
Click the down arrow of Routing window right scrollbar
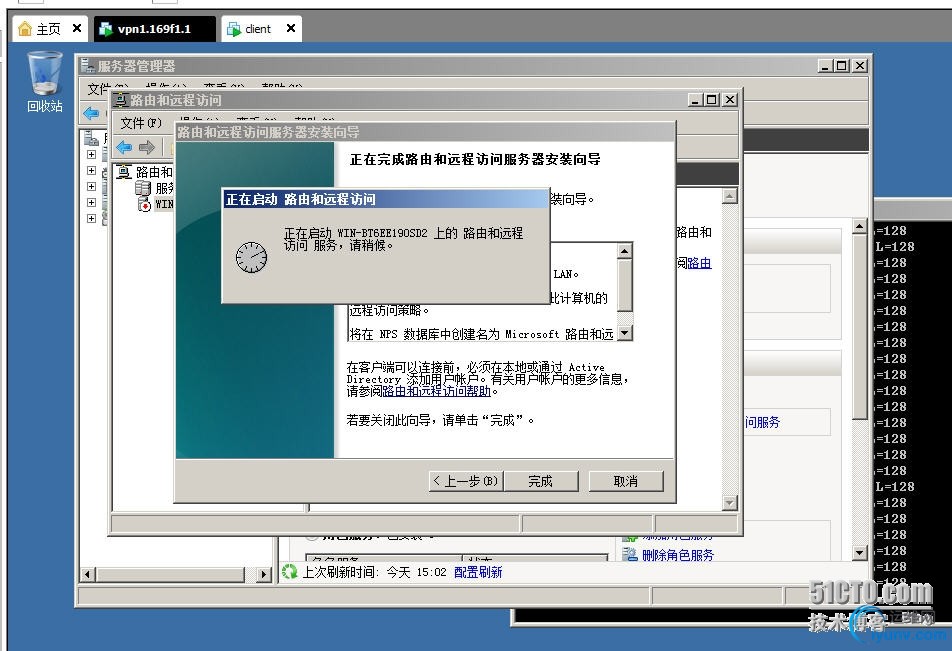click(730, 503)
